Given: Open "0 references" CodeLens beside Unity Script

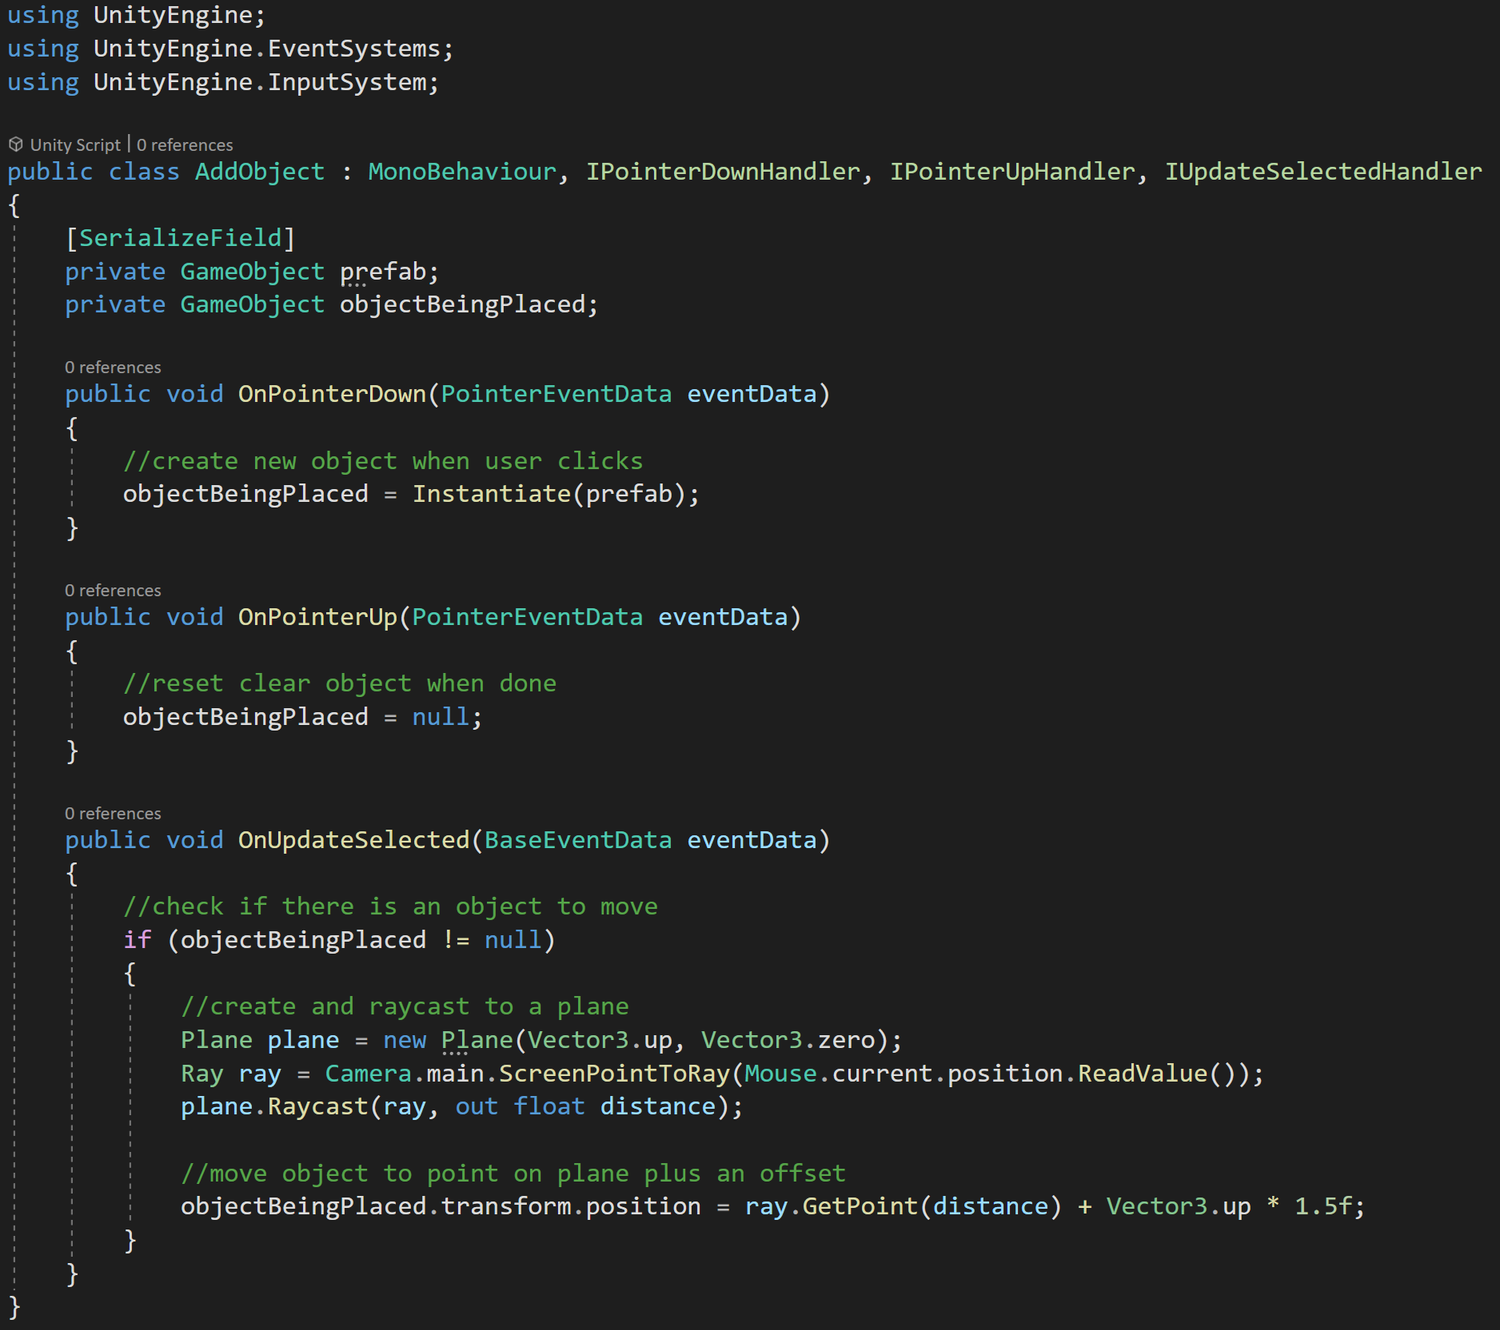Looking at the screenshot, I should (x=185, y=144).
